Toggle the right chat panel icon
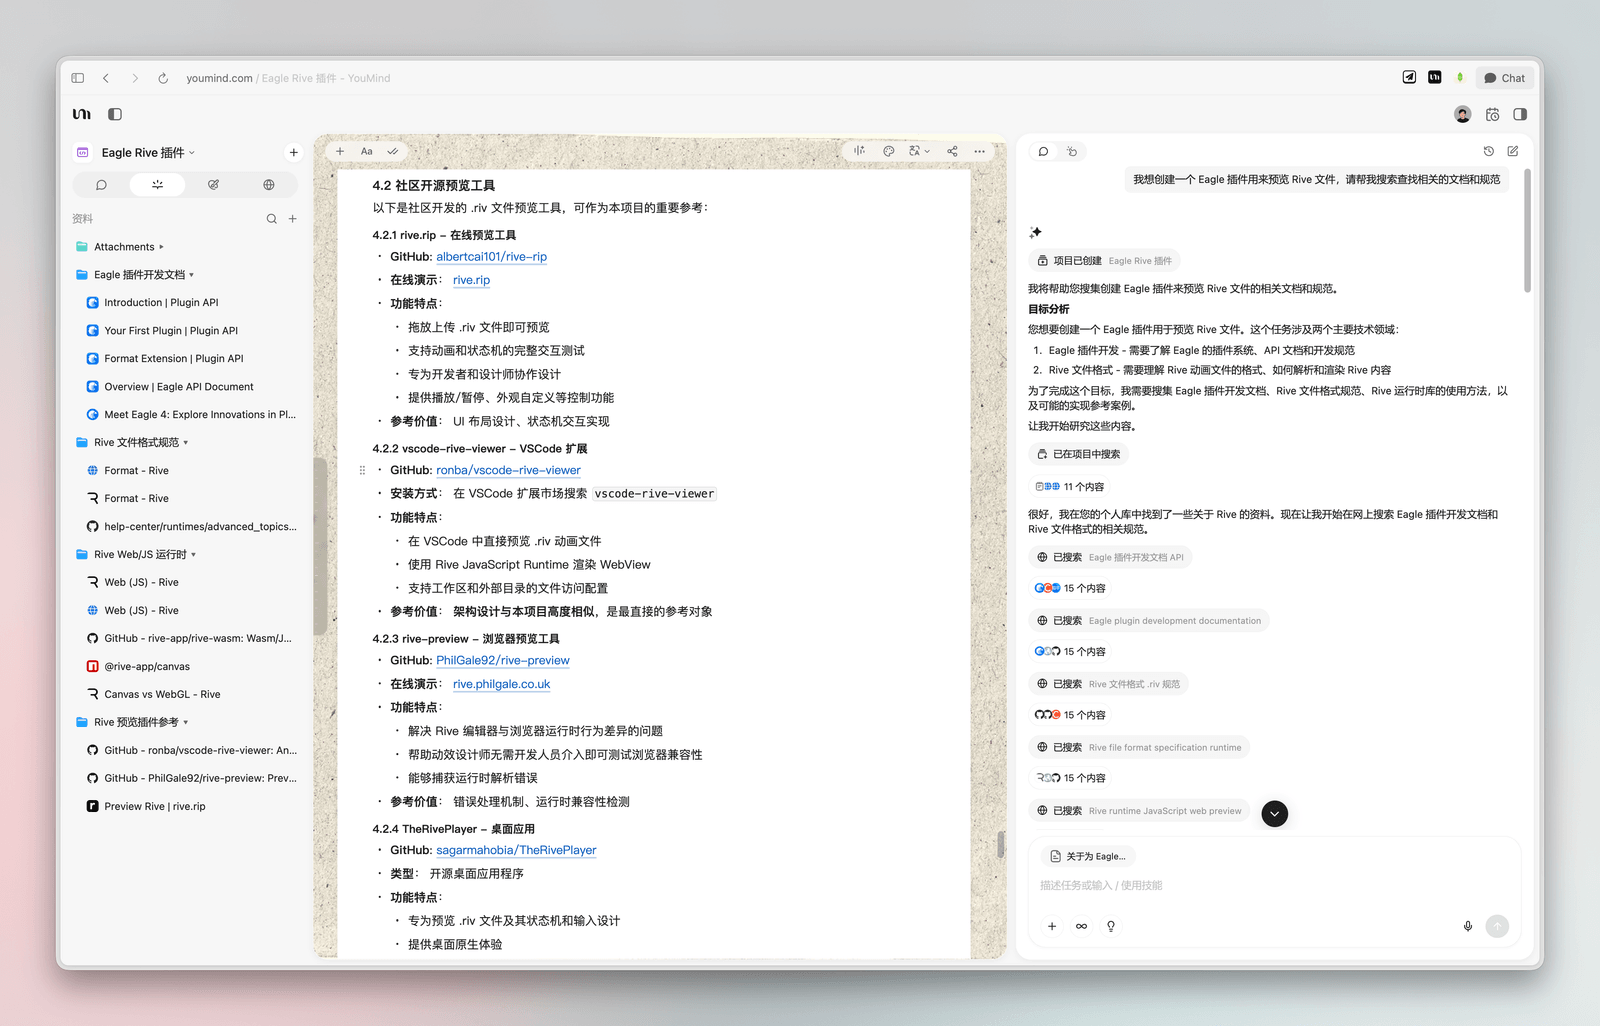 point(1520,114)
